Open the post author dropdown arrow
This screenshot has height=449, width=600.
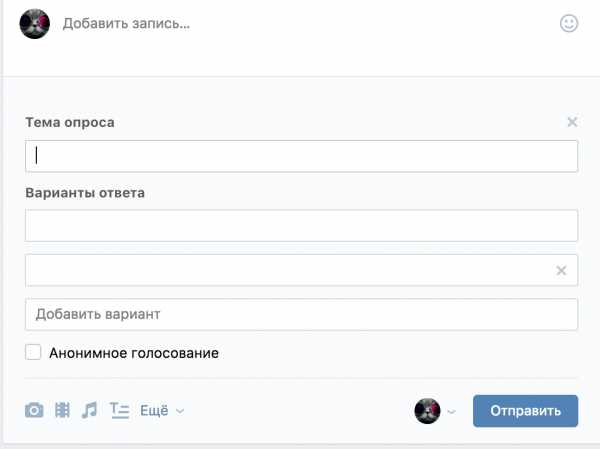[x=452, y=412]
